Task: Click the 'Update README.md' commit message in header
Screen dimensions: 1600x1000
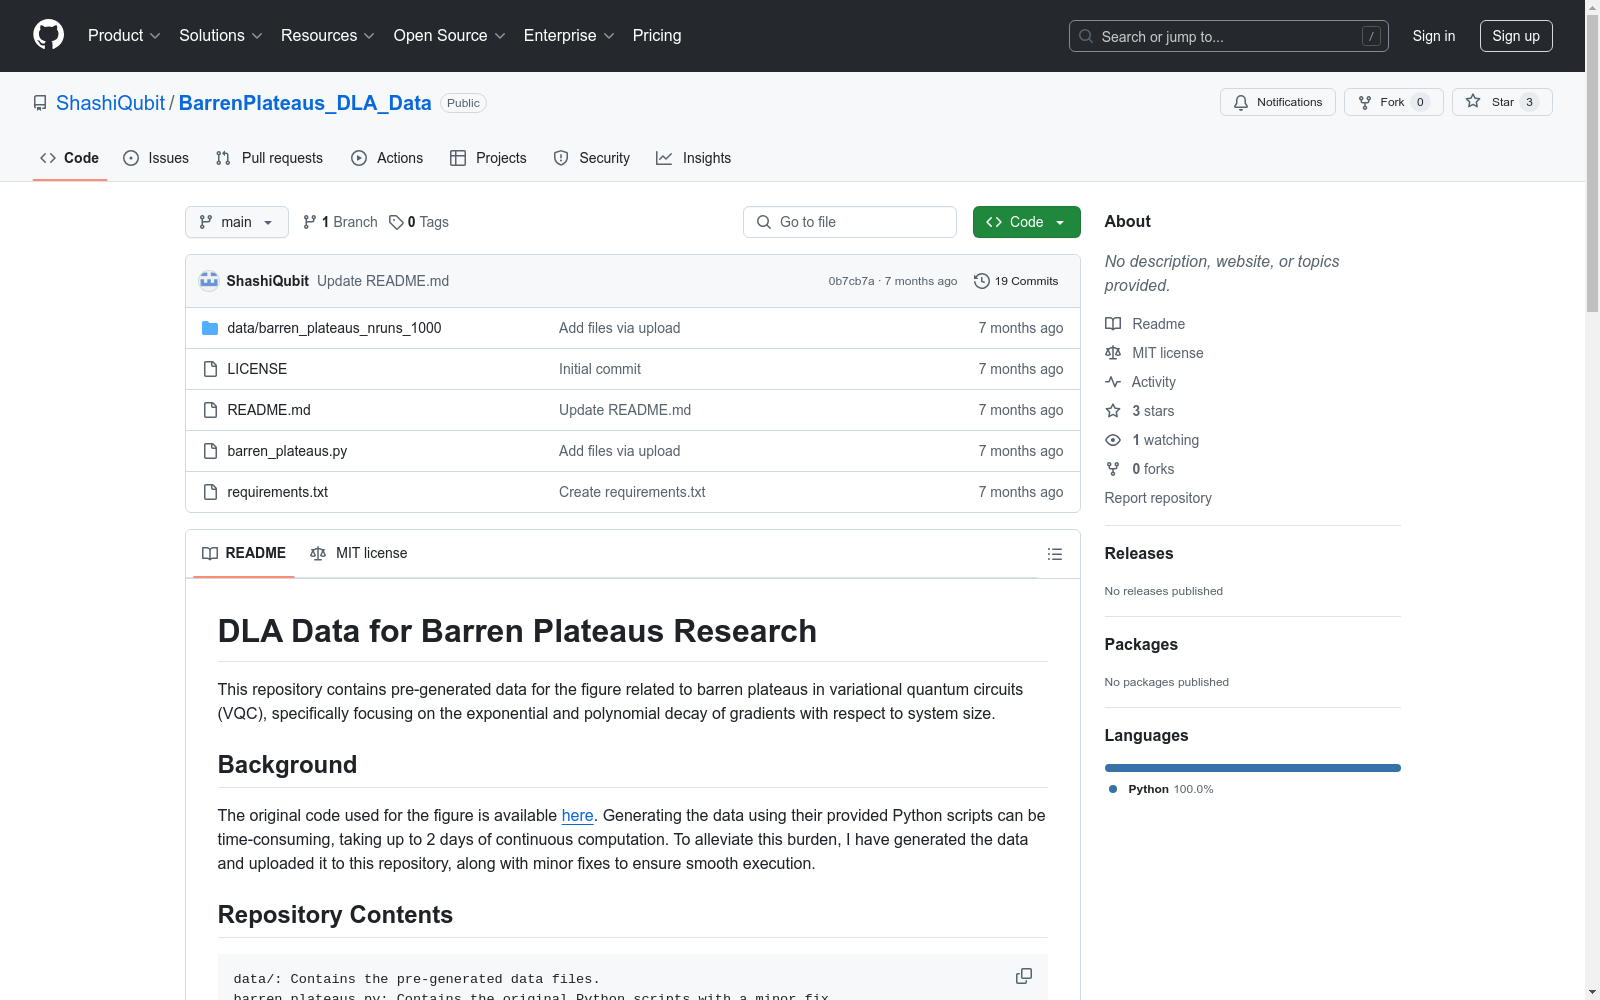Action: pyautogui.click(x=383, y=281)
